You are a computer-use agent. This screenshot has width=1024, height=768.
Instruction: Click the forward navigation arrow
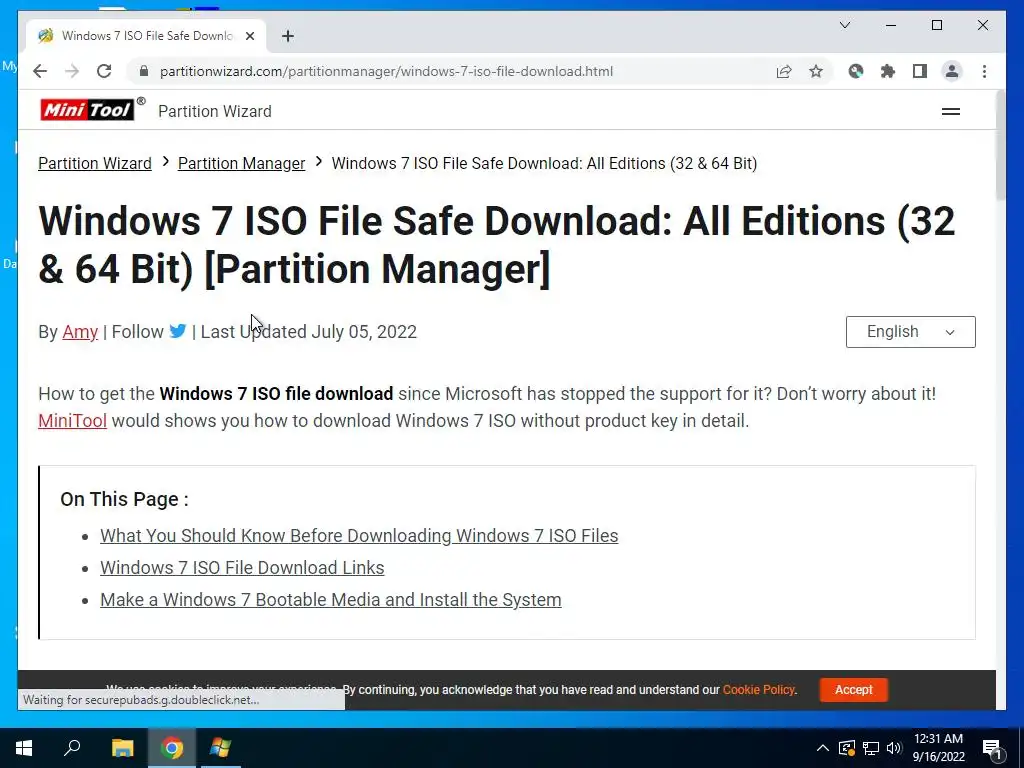(72, 71)
